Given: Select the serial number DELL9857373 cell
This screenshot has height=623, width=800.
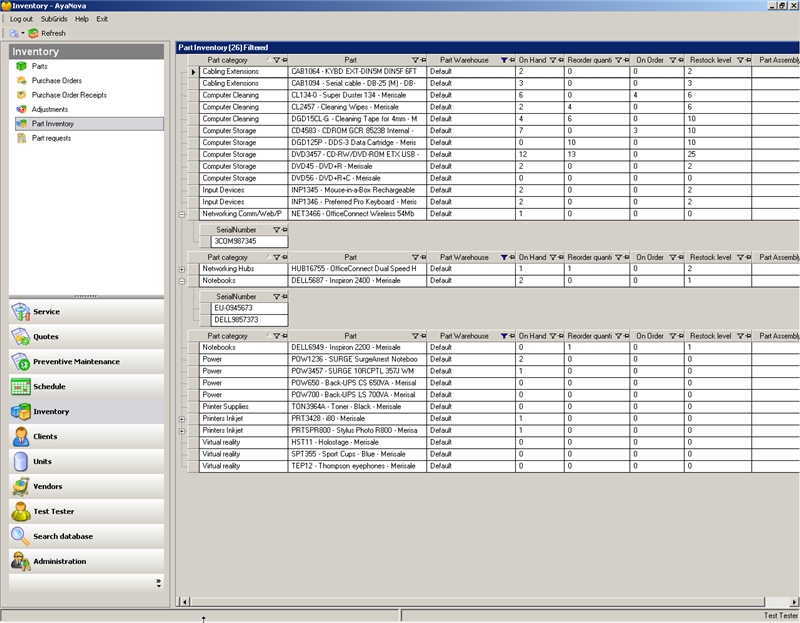Looking at the screenshot, I should coord(249,320).
